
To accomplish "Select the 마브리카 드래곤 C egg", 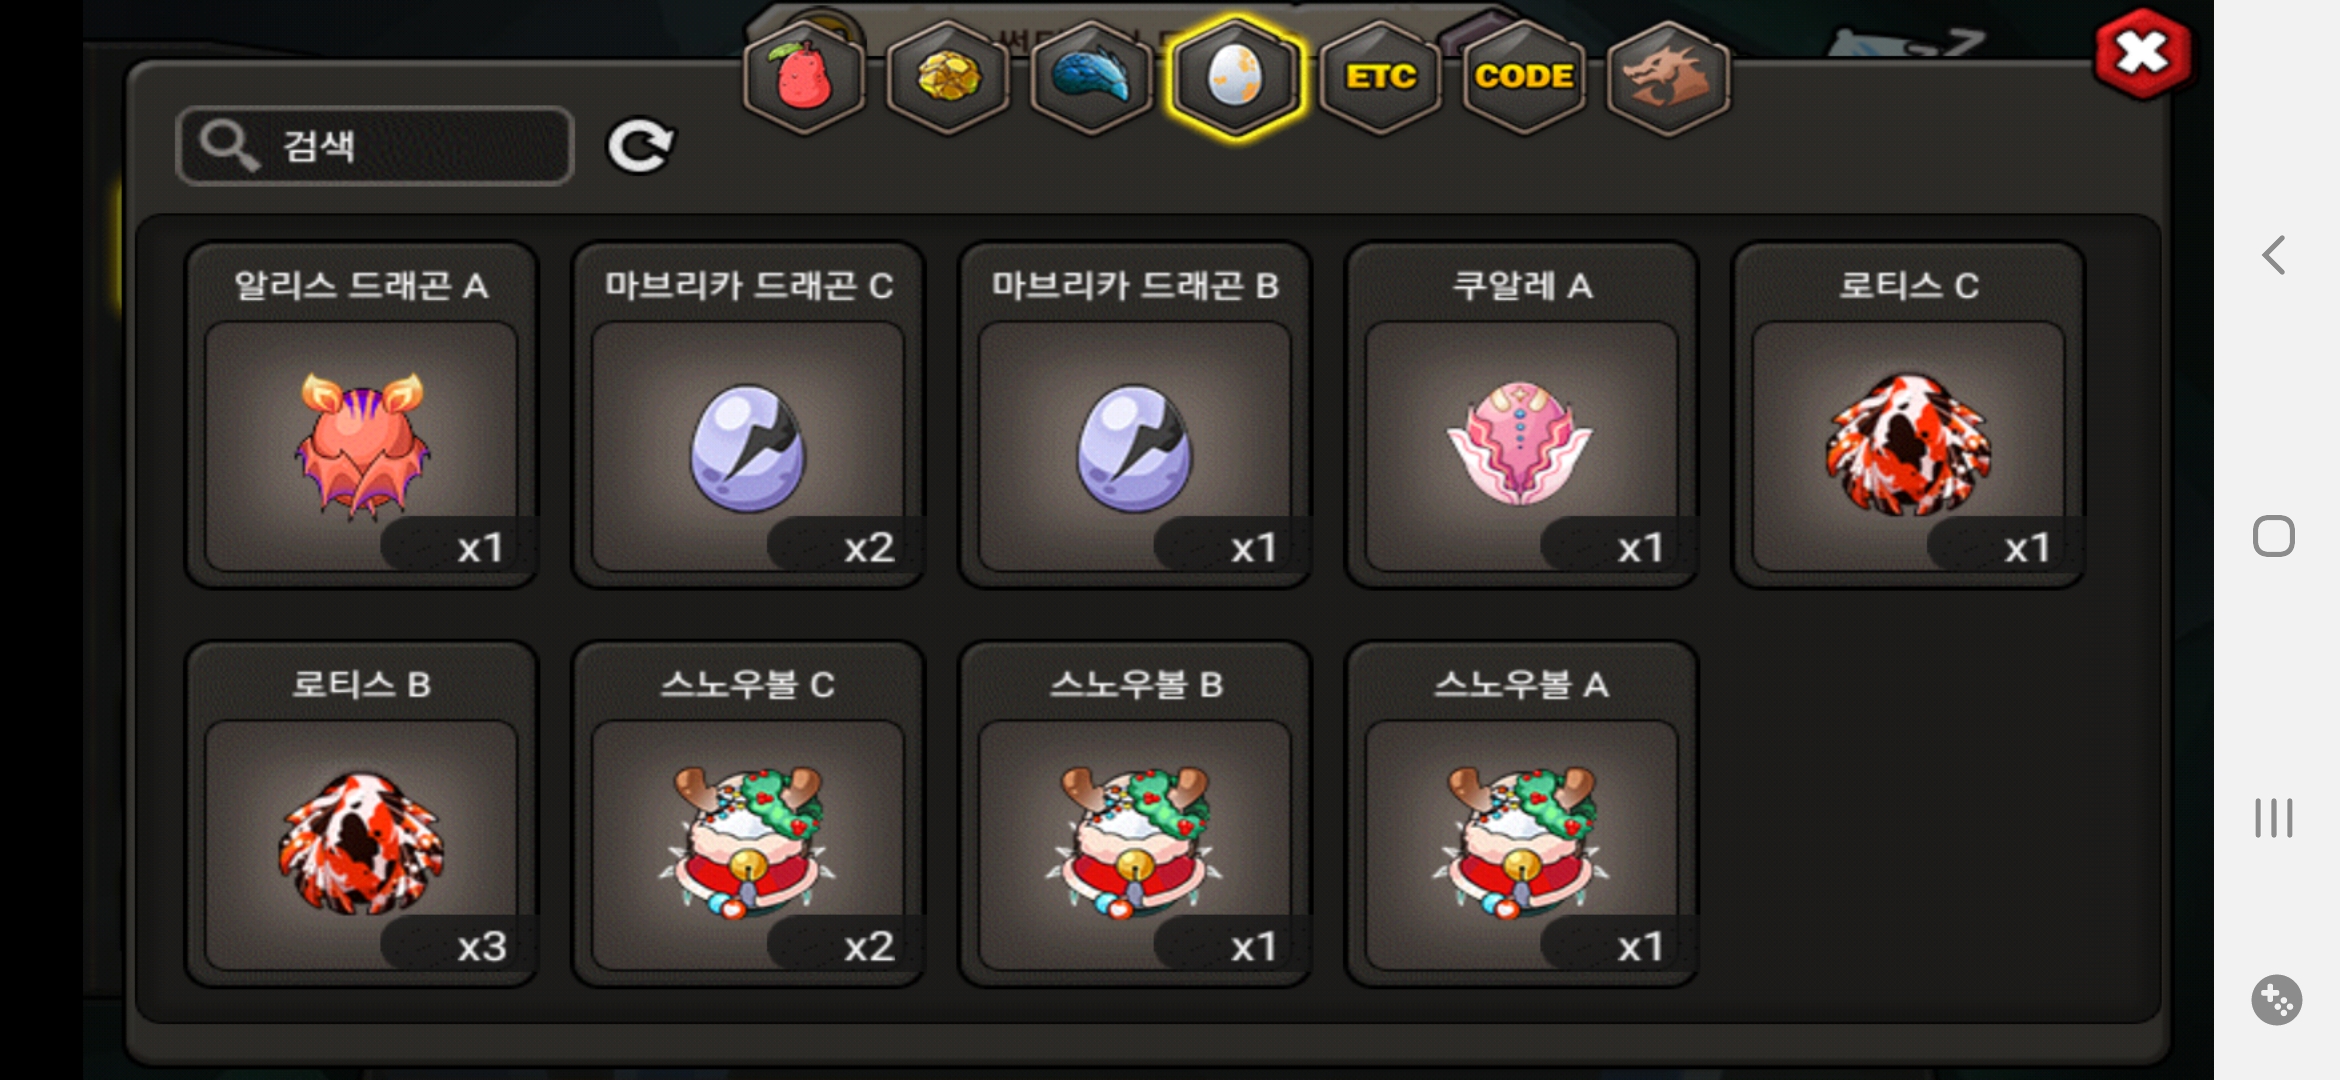I will point(749,415).
